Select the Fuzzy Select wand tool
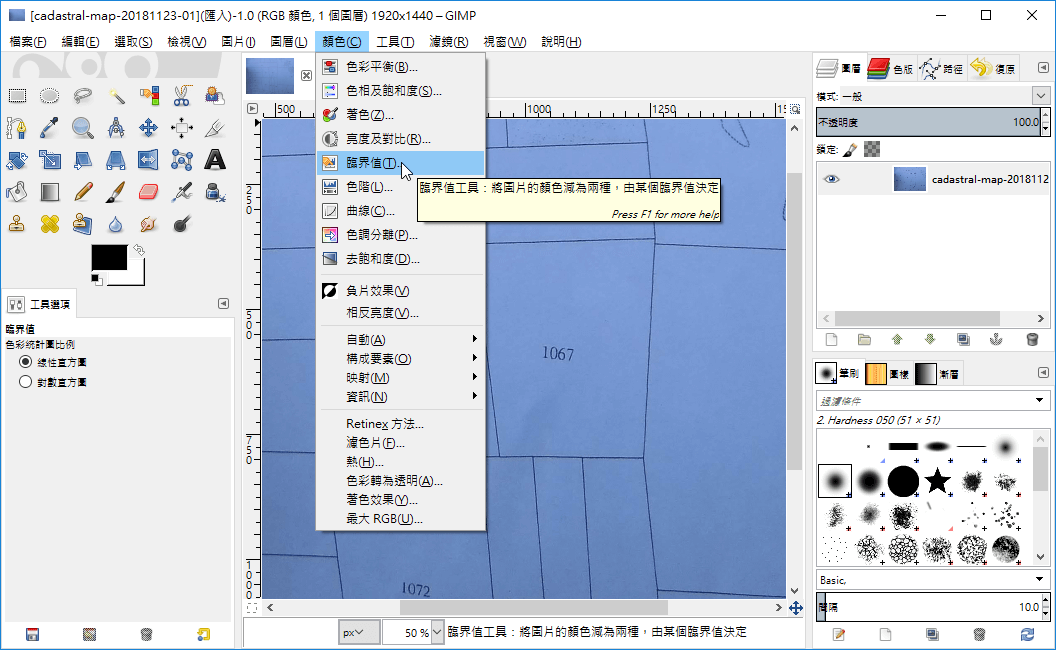Image resolution: width=1056 pixels, height=650 pixels. click(117, 96)
